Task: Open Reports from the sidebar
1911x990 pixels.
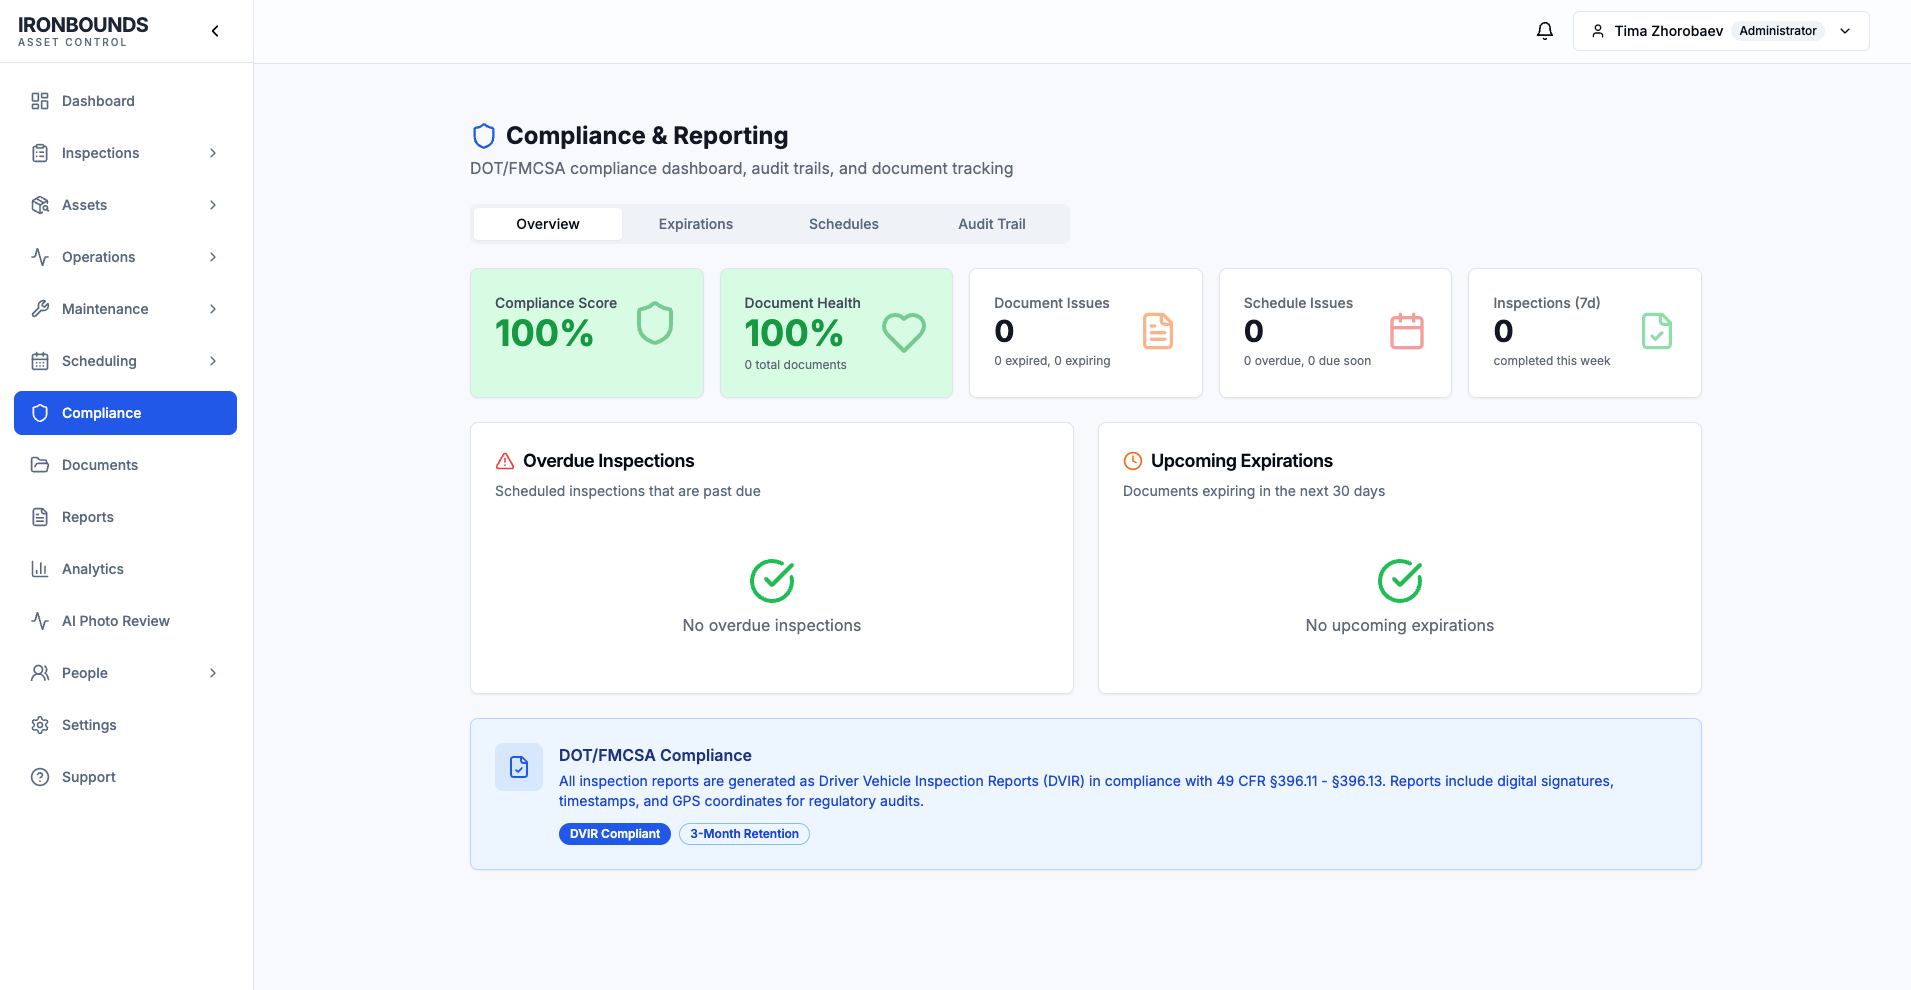Action: pos(125,517)
